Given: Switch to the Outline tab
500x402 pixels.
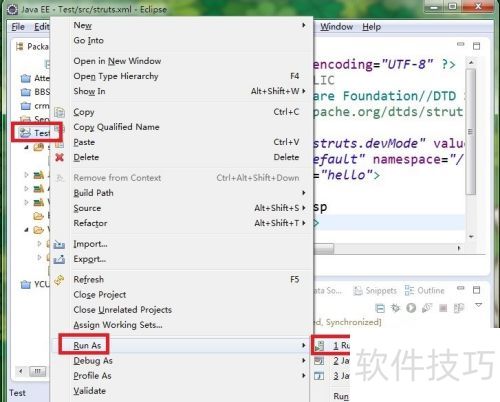Looking at the screenshot, I should [x=425, y=291].
